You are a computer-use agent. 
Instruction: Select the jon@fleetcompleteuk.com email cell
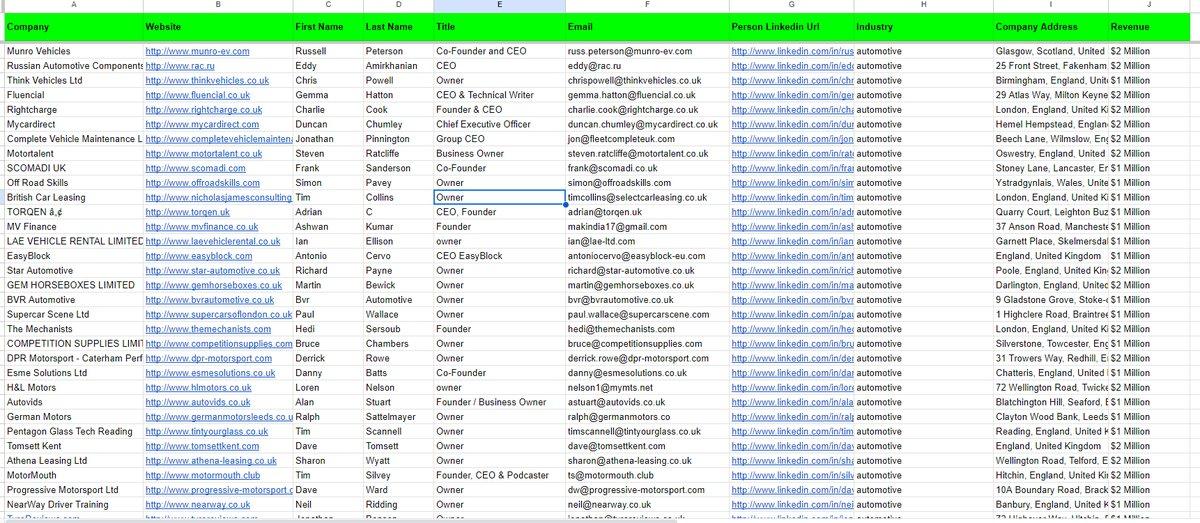click(647, 139)
